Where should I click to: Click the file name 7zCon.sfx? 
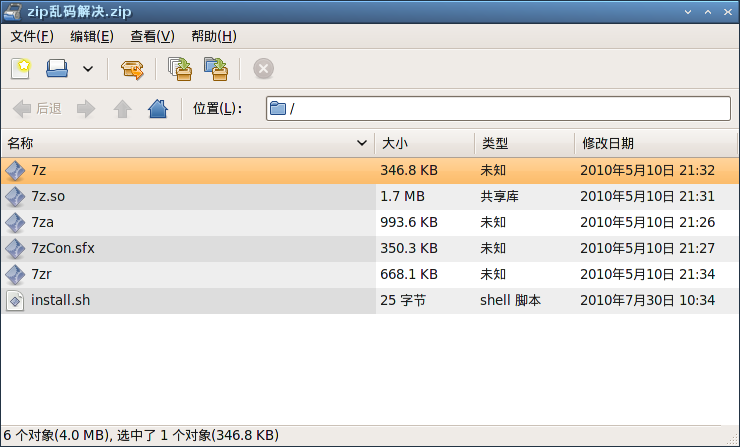[x=63, y=248]
